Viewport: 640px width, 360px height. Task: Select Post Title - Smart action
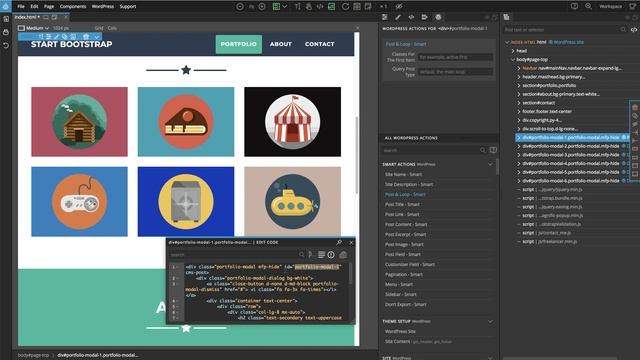402,204
